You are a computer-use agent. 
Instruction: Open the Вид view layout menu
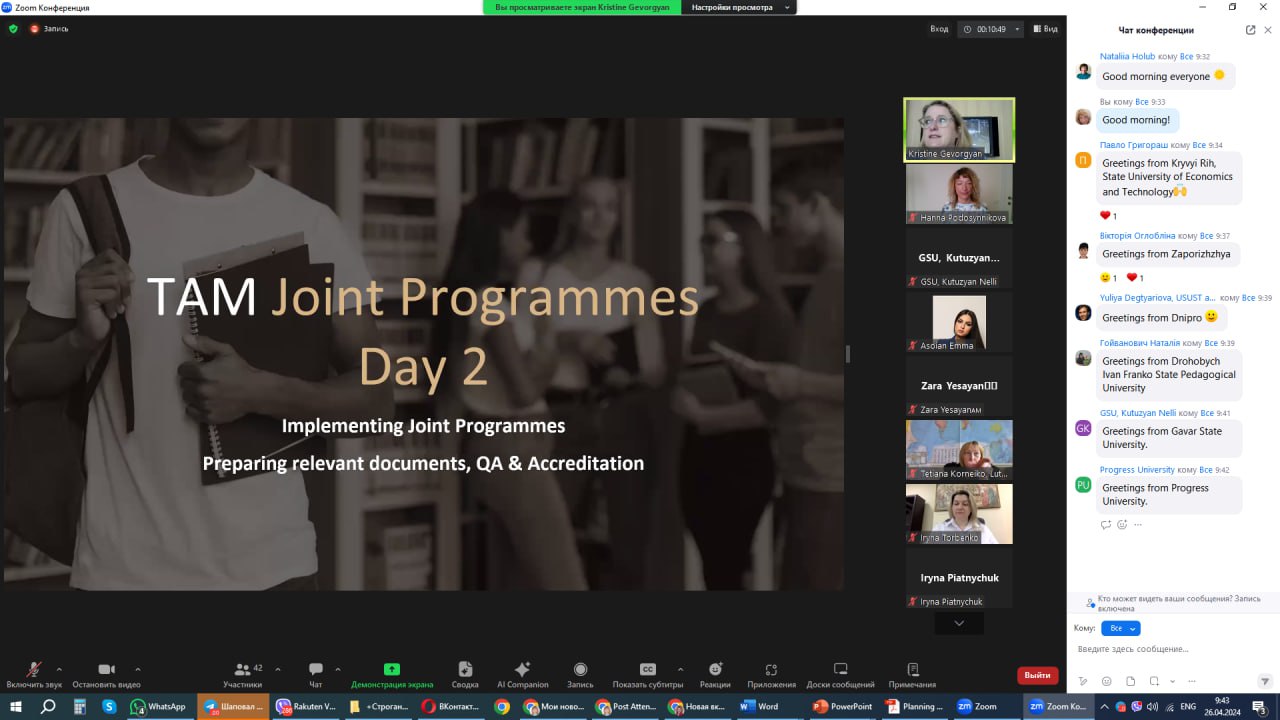pyautogui.click(x=1045, y=29)
